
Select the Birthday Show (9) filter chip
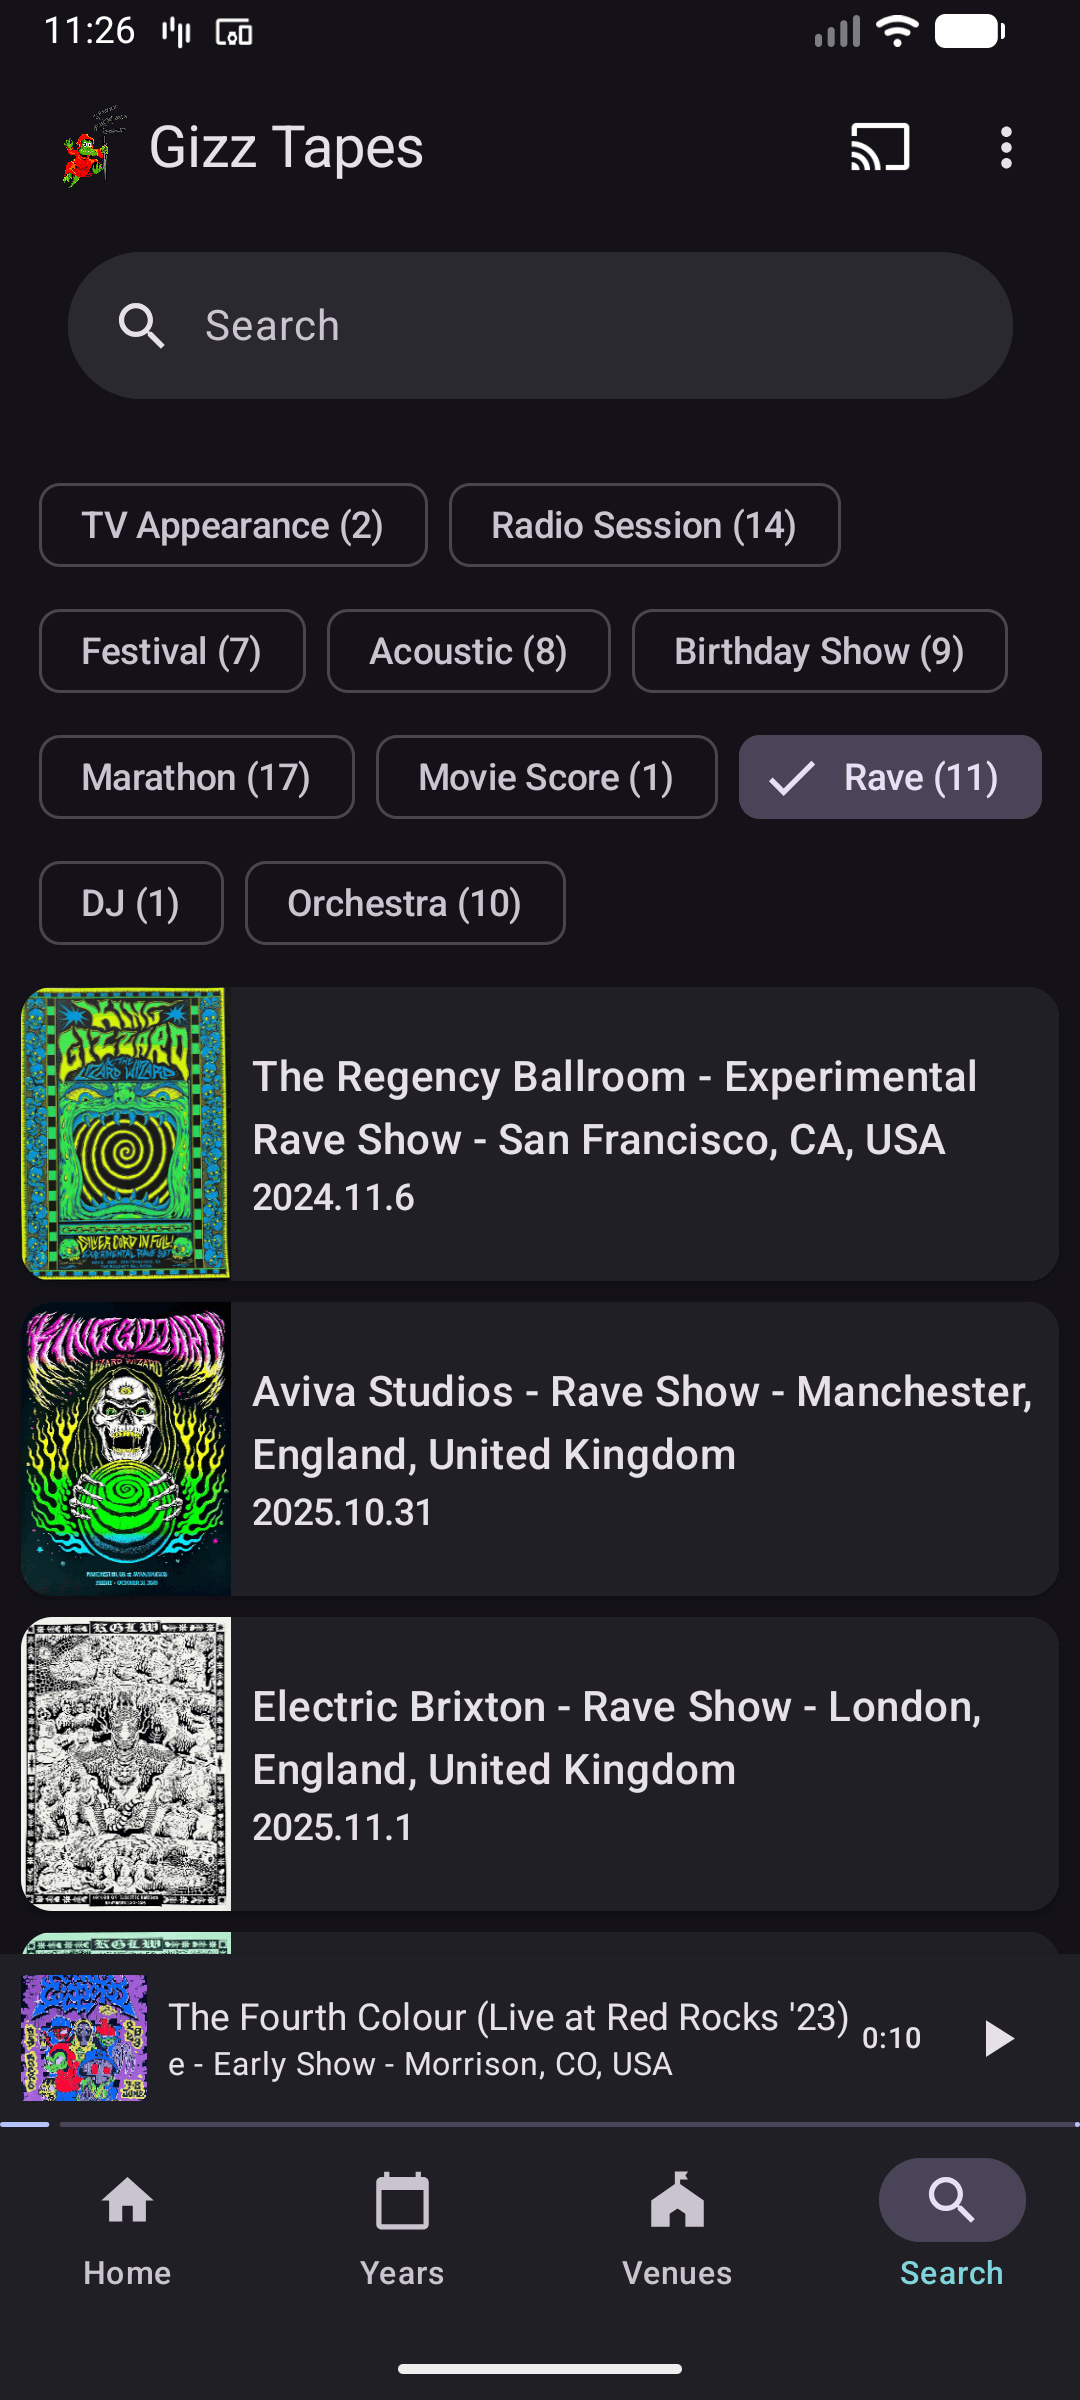(x=820, y=651)
